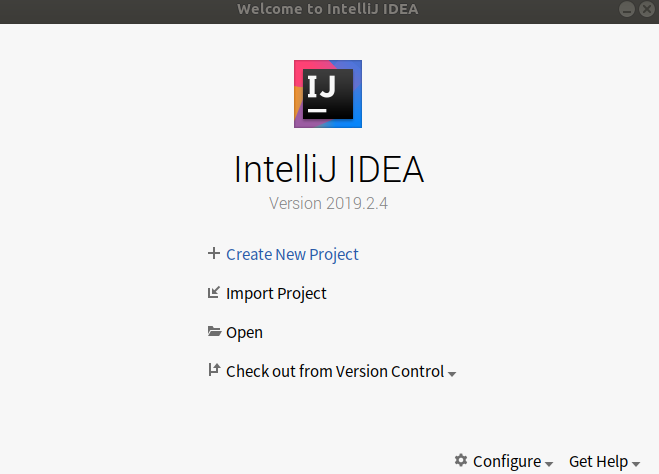Click the large IntelliJ IDEA title text
This screenshot has width=659, height=474.
(x=329, y=169)
